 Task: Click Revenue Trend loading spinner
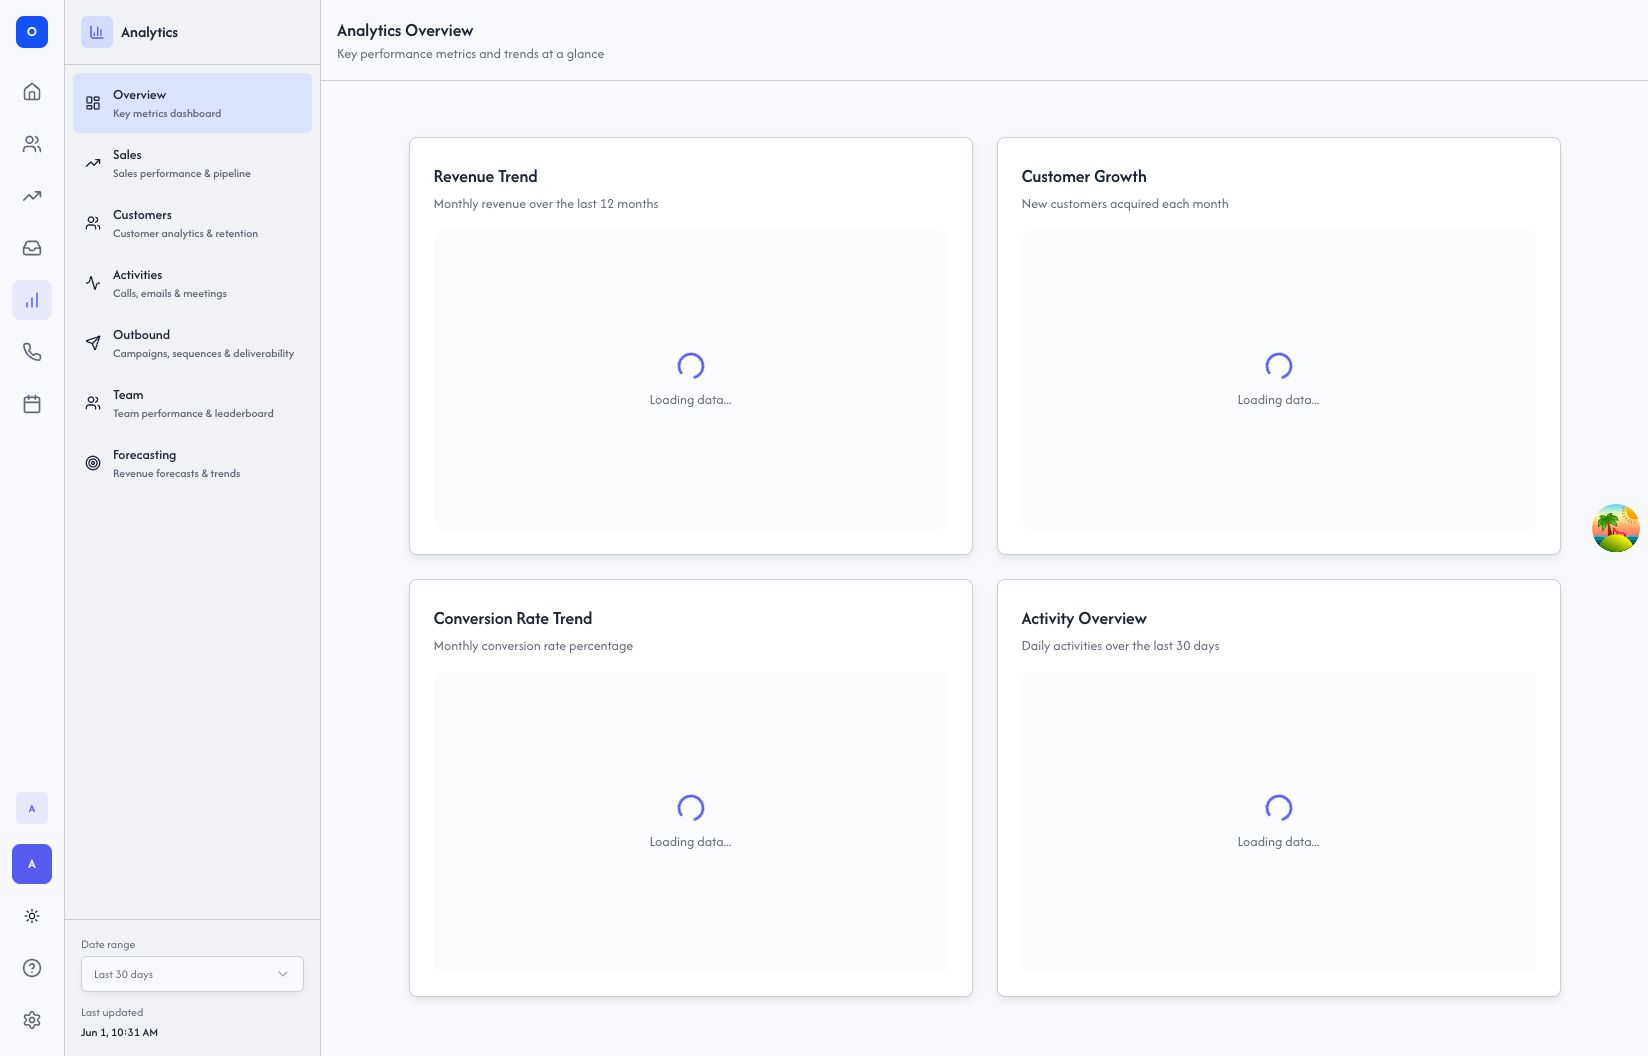coord(691,366)
